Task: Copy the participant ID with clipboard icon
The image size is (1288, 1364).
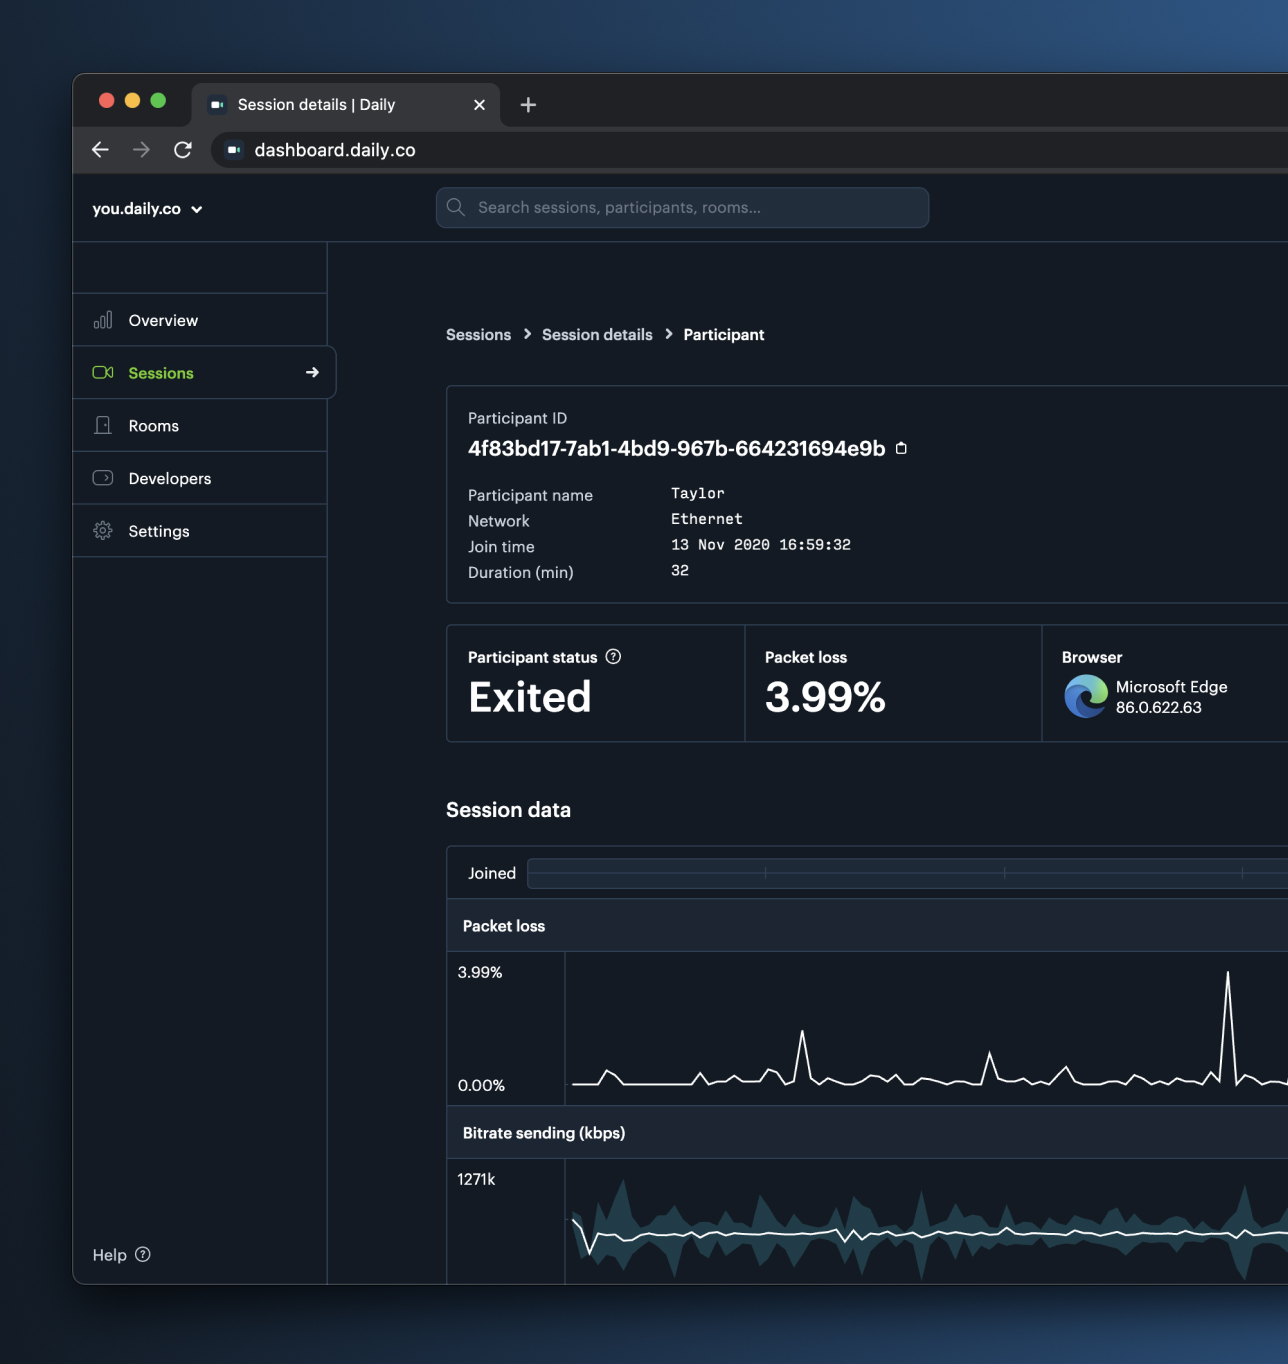Action: click(x=901, y=448)
